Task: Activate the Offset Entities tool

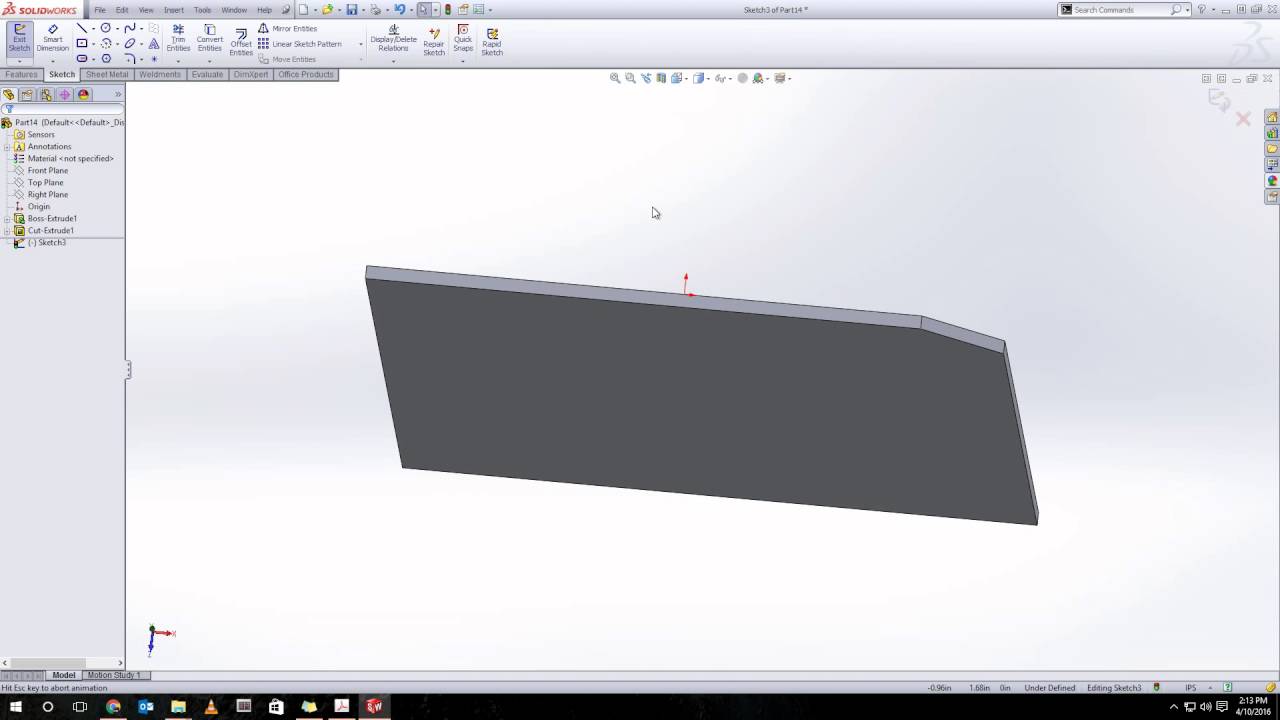Action: coord(241,42)
